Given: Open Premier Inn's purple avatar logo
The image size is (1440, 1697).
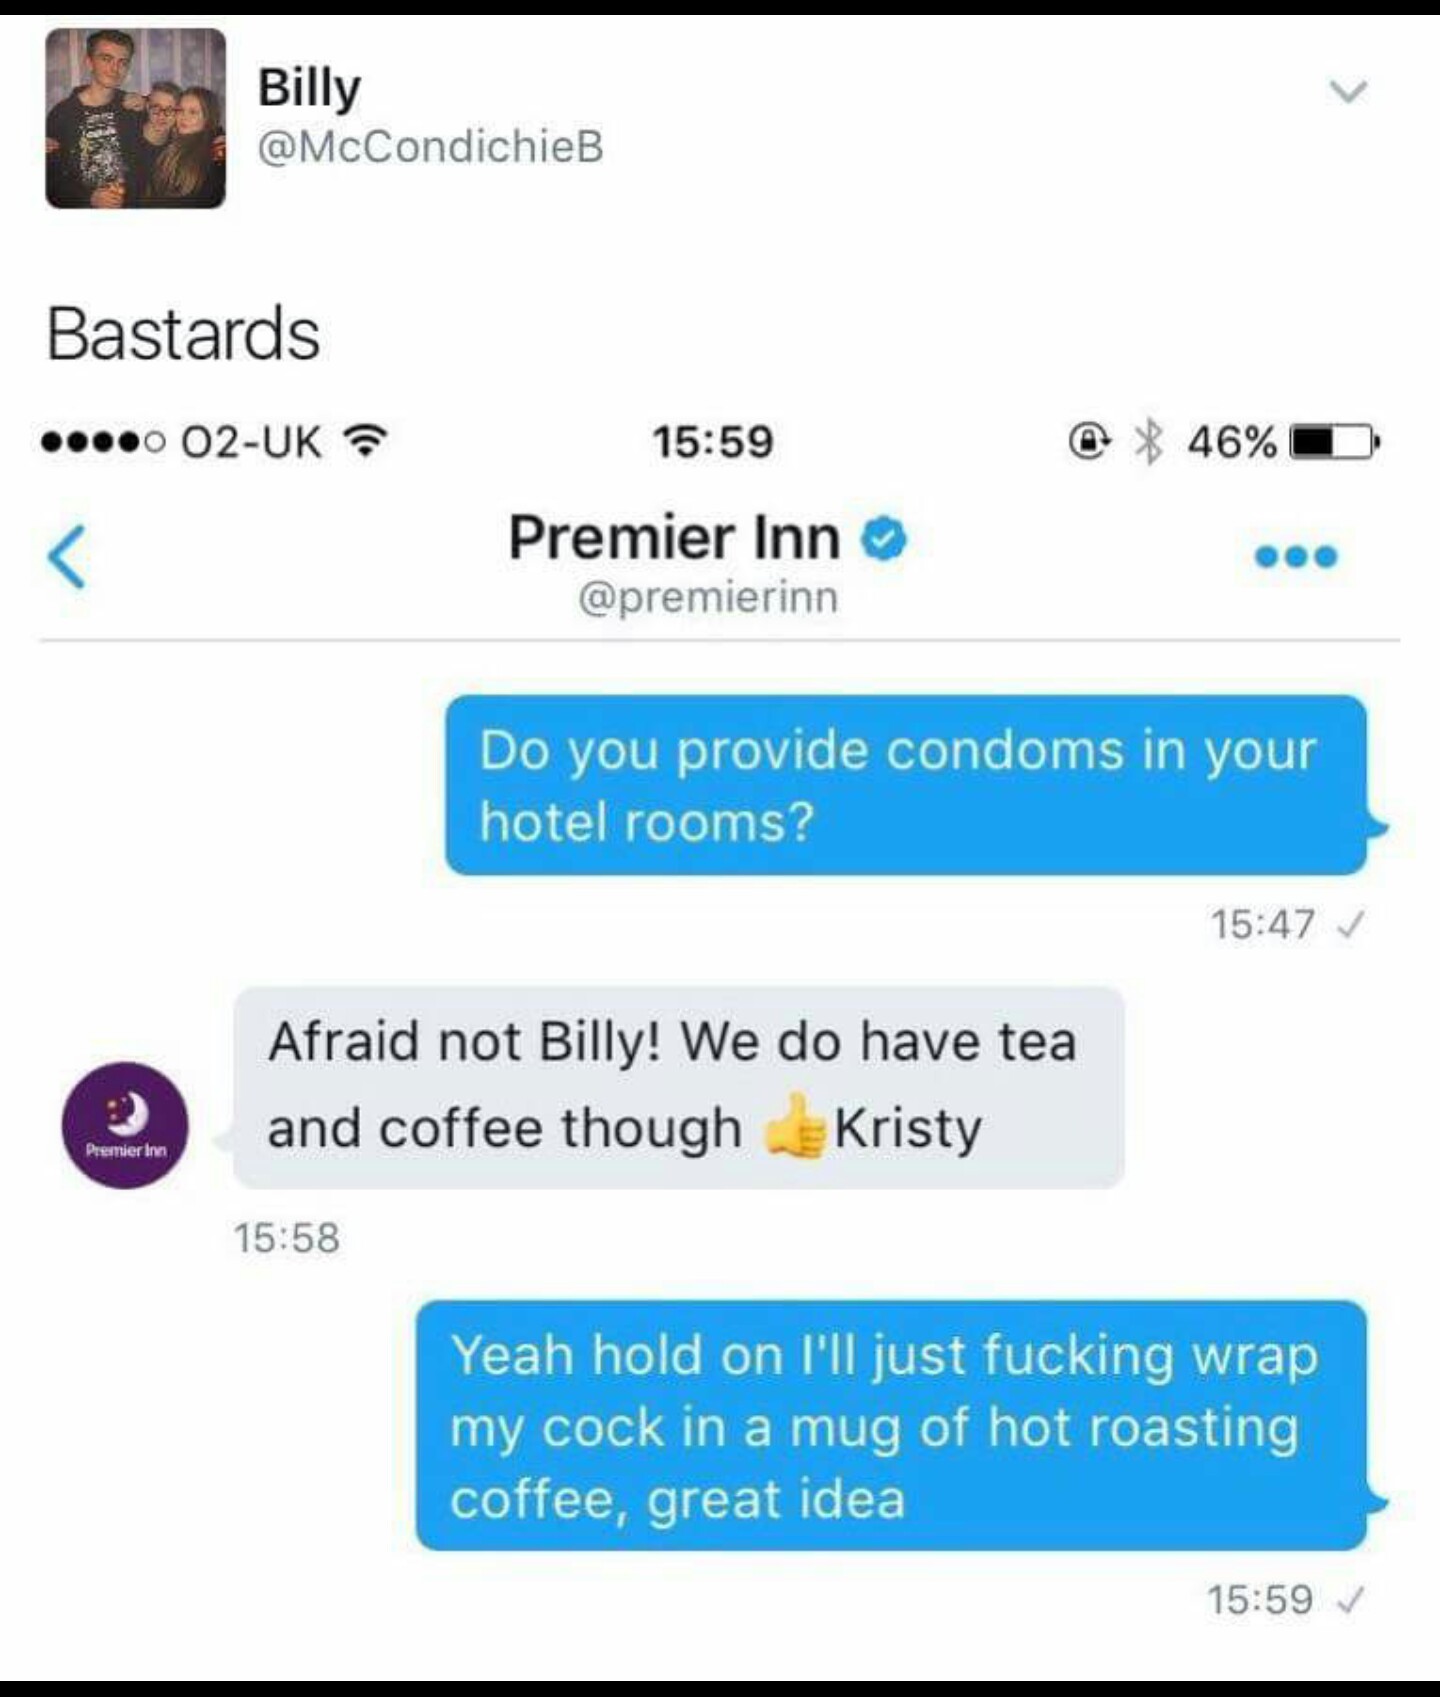Looking at the screenshot, I should coord(125,1125).
